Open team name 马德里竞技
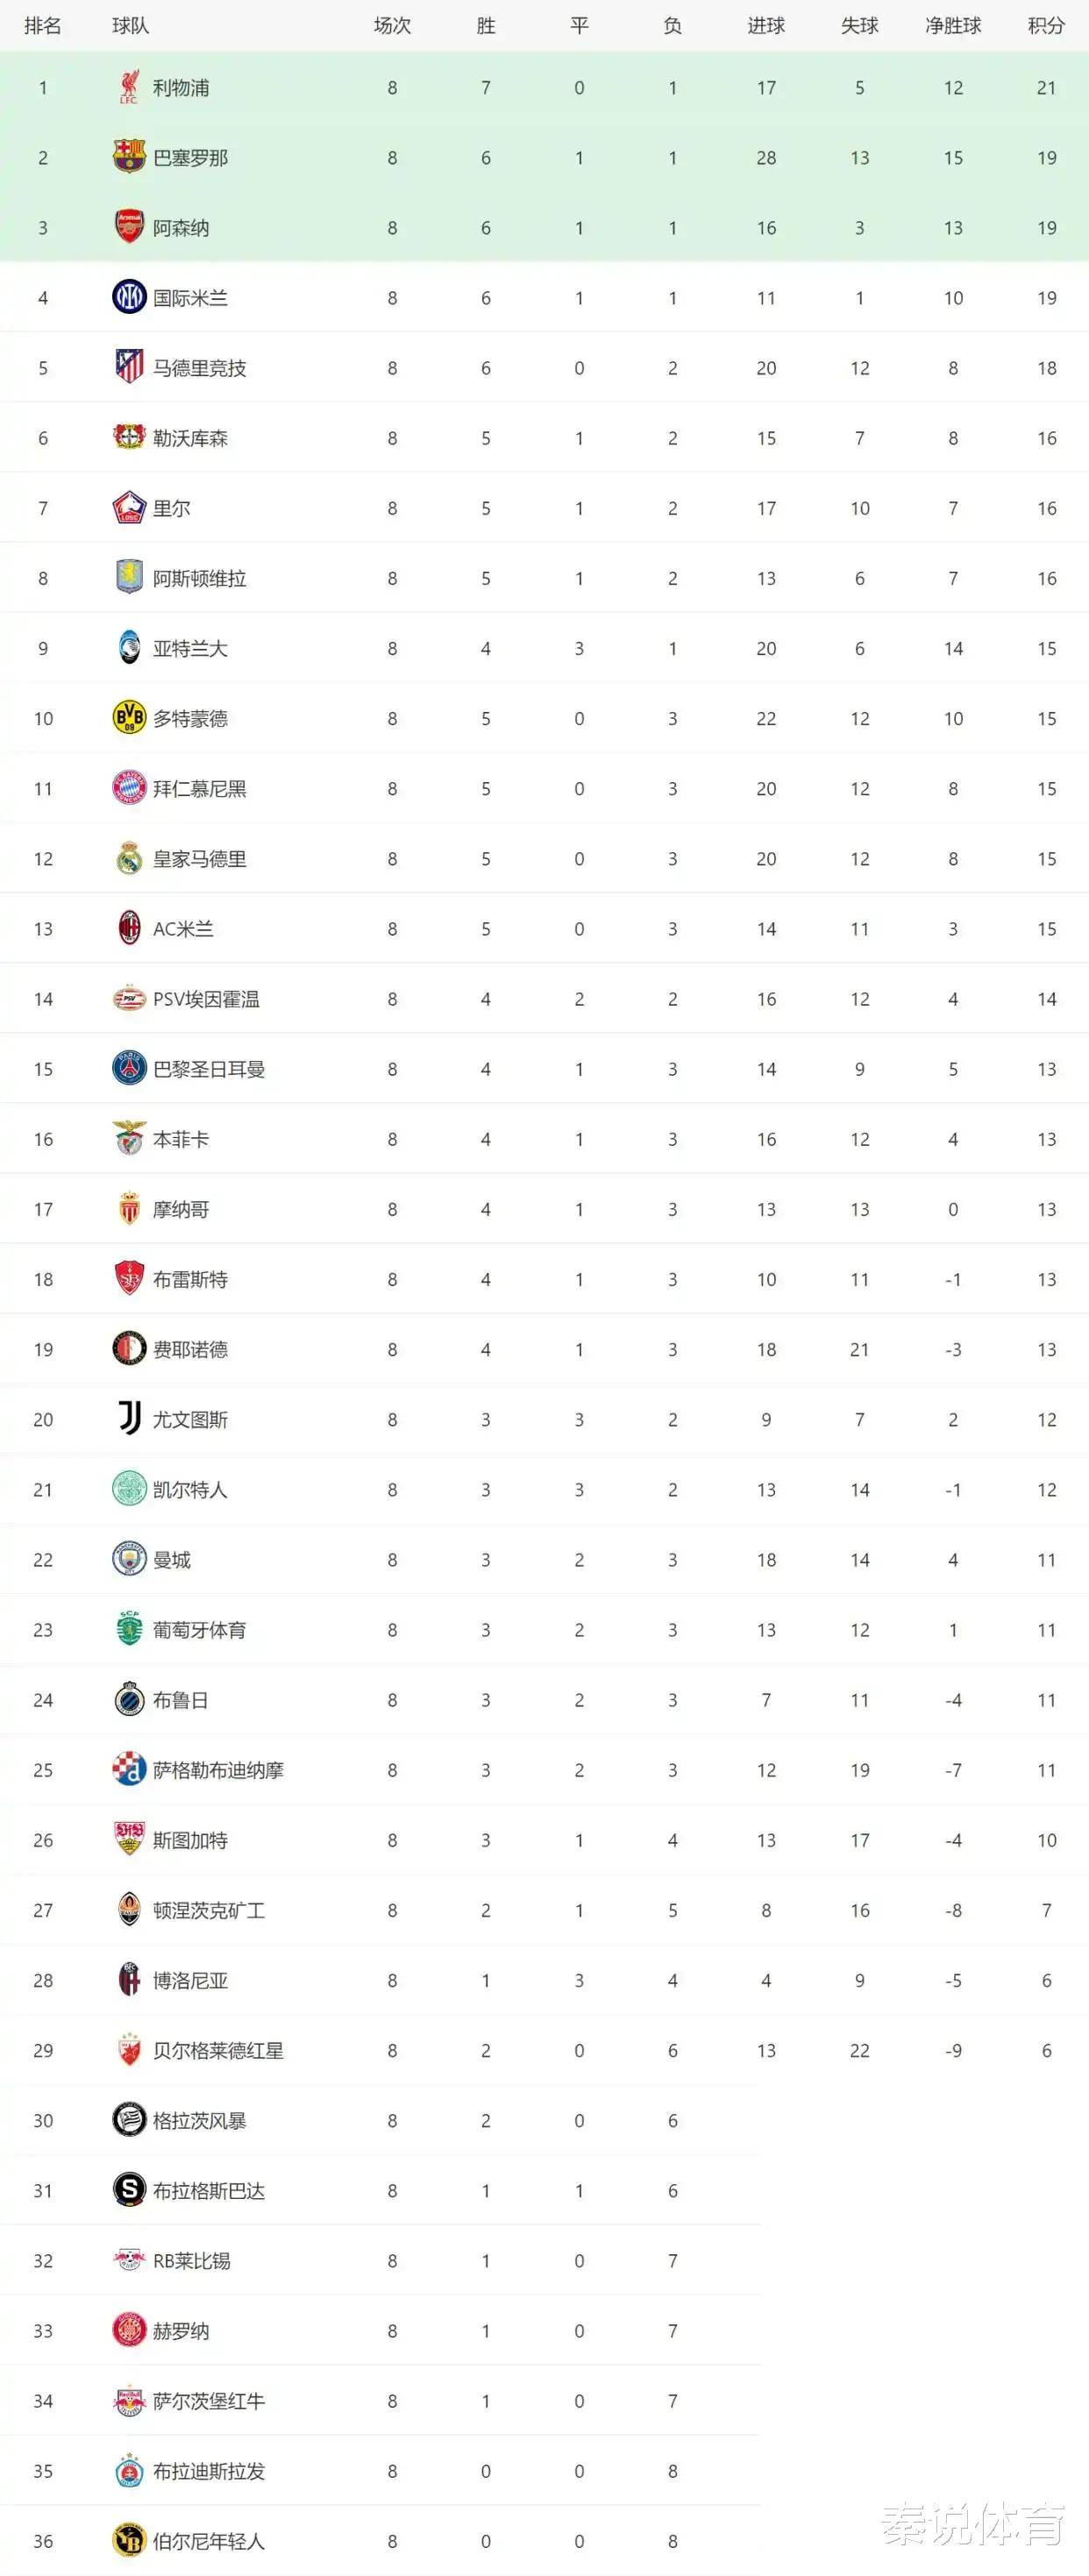 pos(199,368)
